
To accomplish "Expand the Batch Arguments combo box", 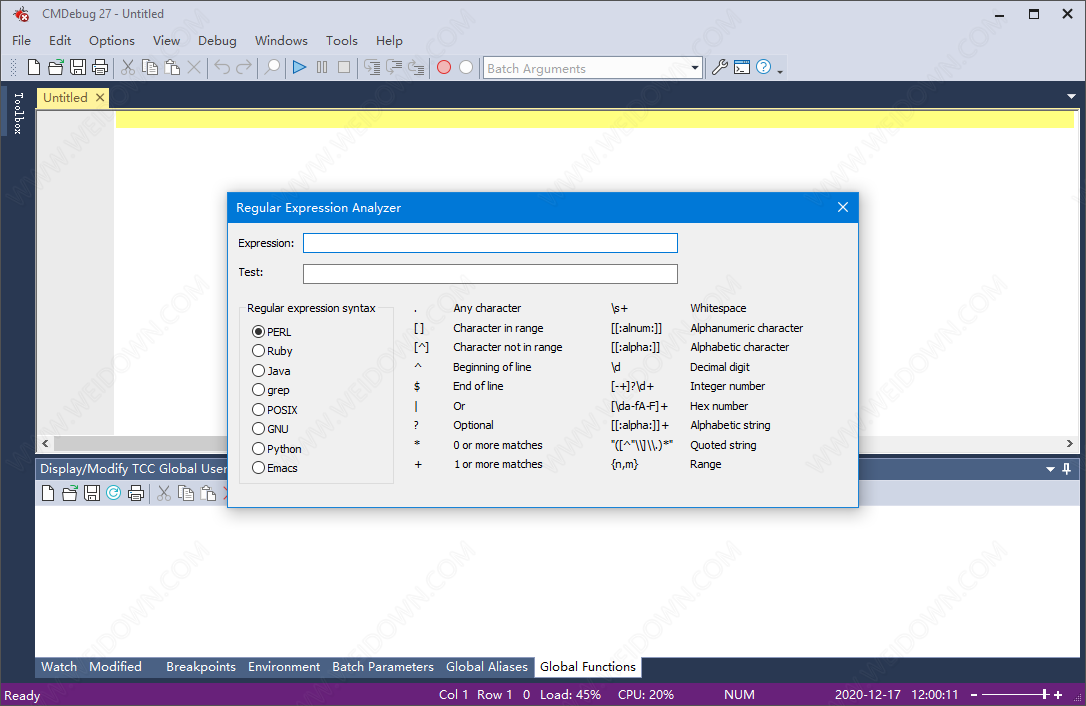I will (695, 68).
